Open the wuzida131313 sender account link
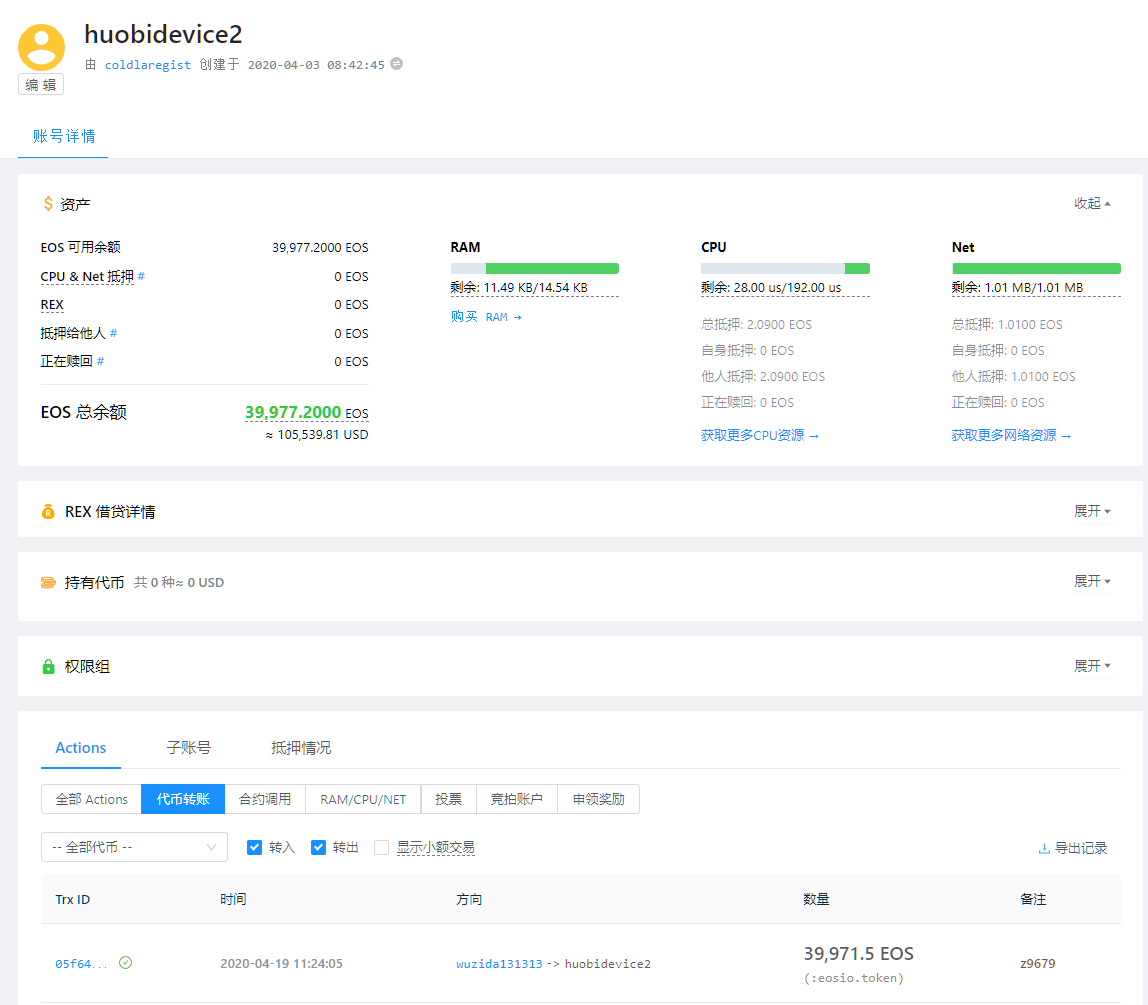 point(499,964)
